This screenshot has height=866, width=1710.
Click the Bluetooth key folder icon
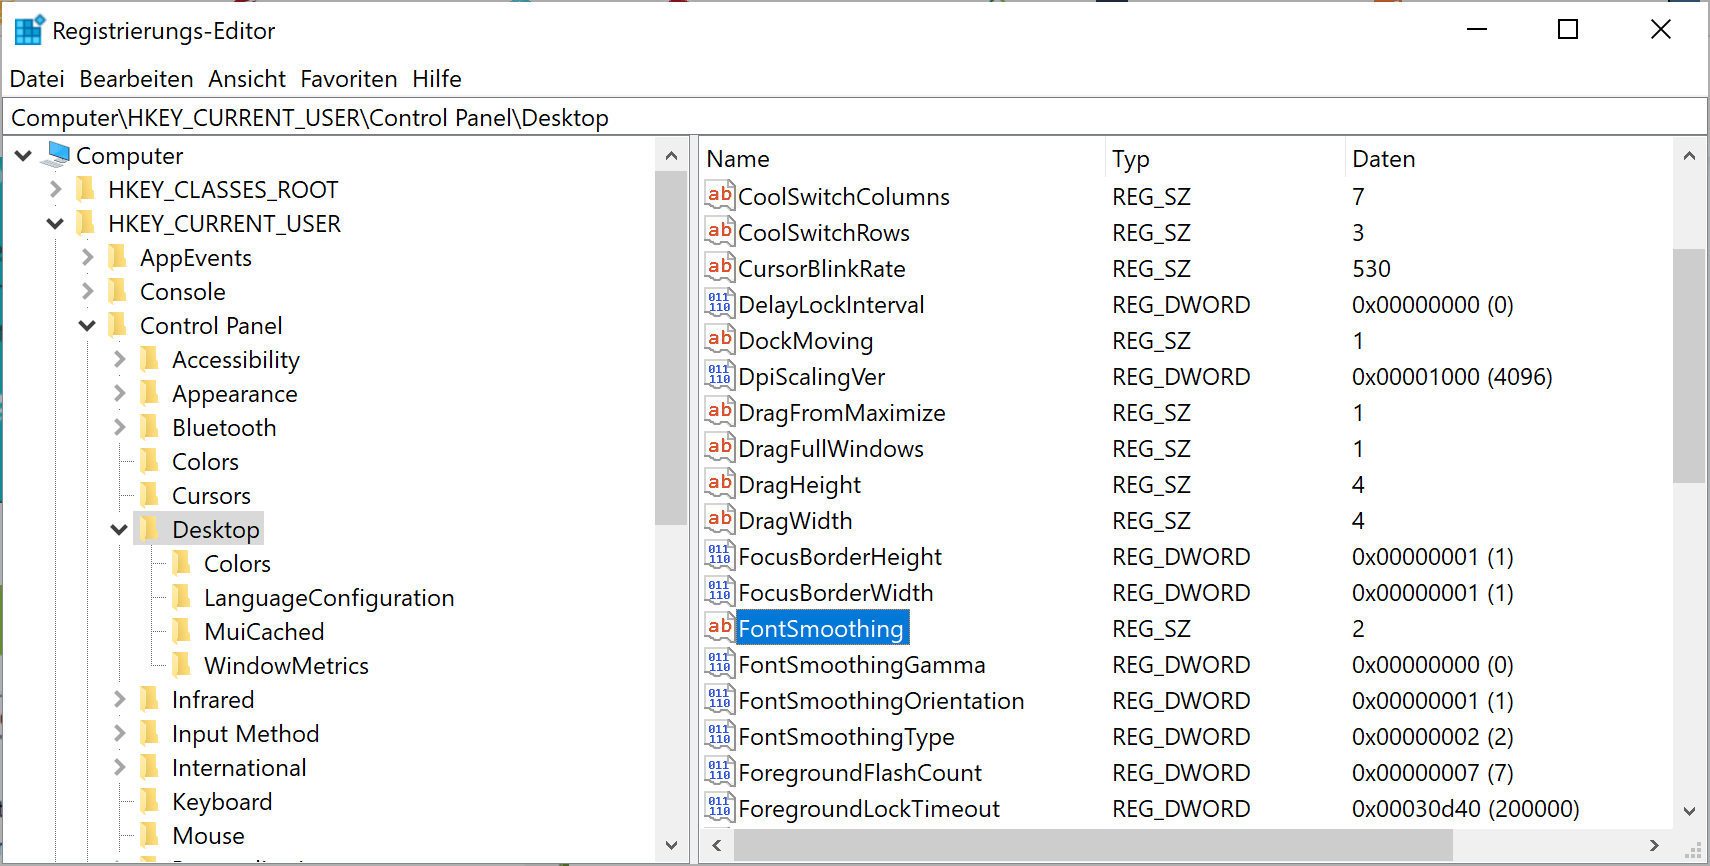[x=150, y=427]
